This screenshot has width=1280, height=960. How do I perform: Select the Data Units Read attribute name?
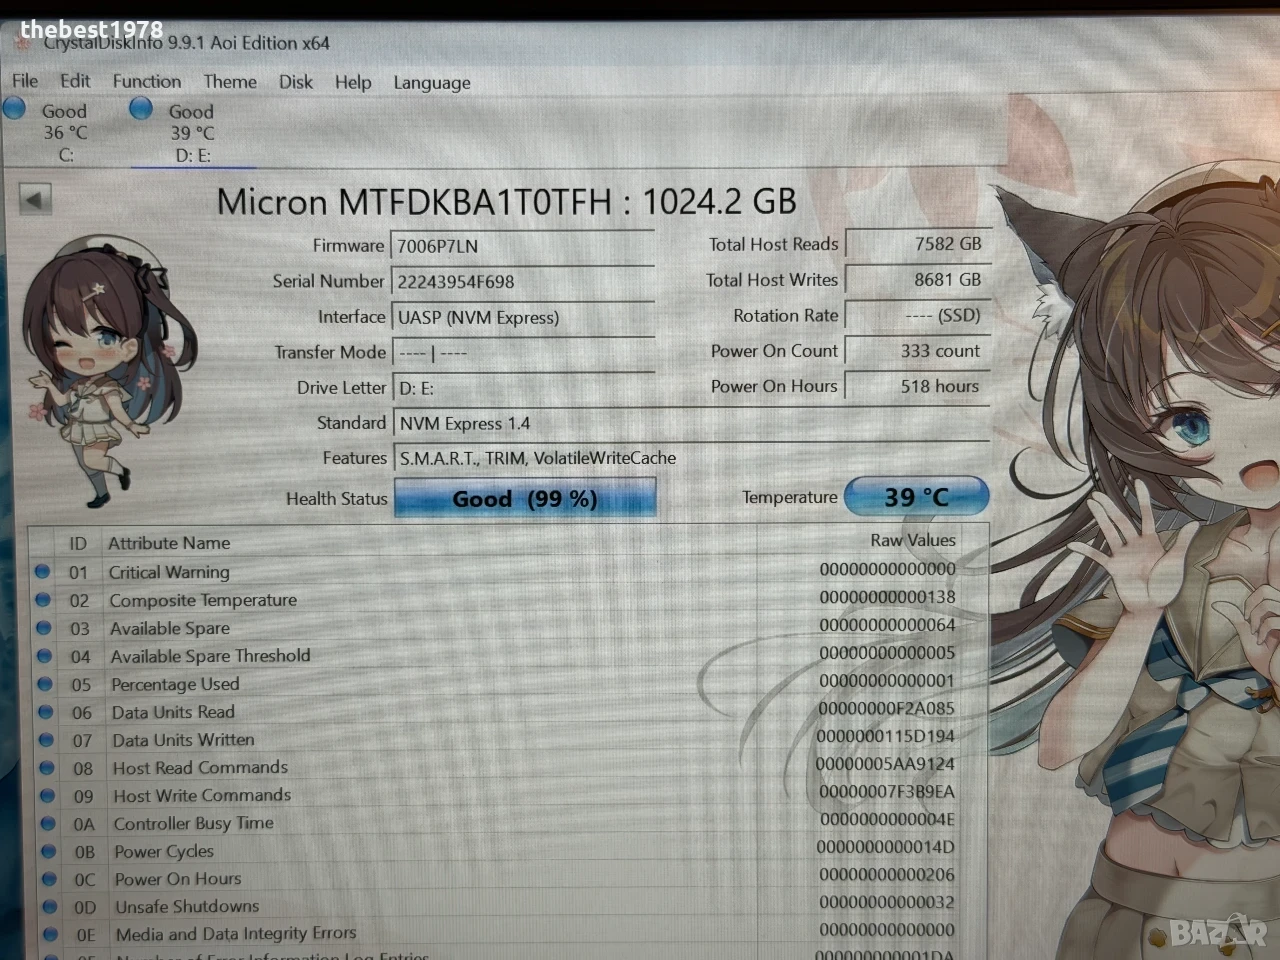pos(173,712)
